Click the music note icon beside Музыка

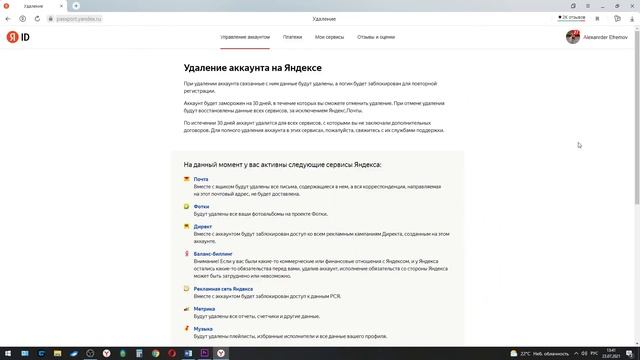pos(187,328)
